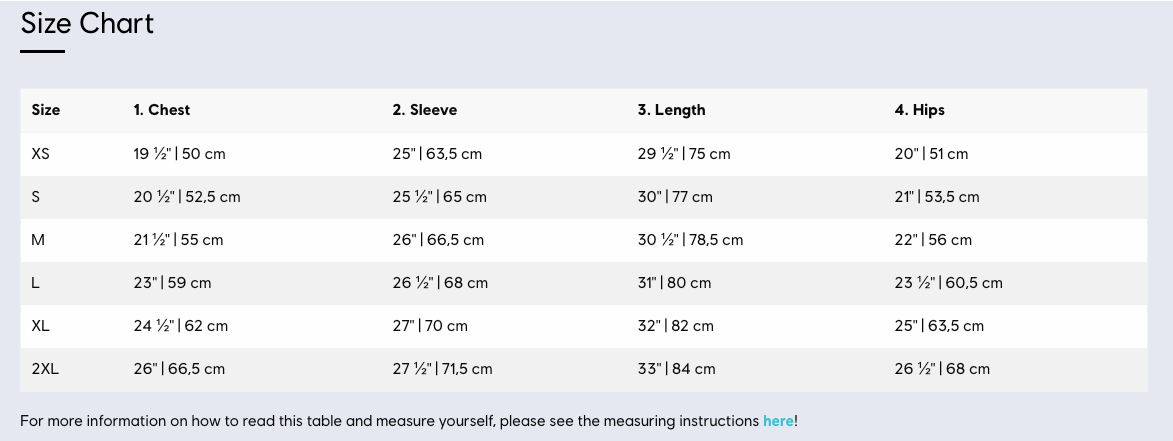The height and width of the screenshot is (441, 1173).
Task: Click the XS size row label
Action: pyautogui.click(x=40, y=154)
